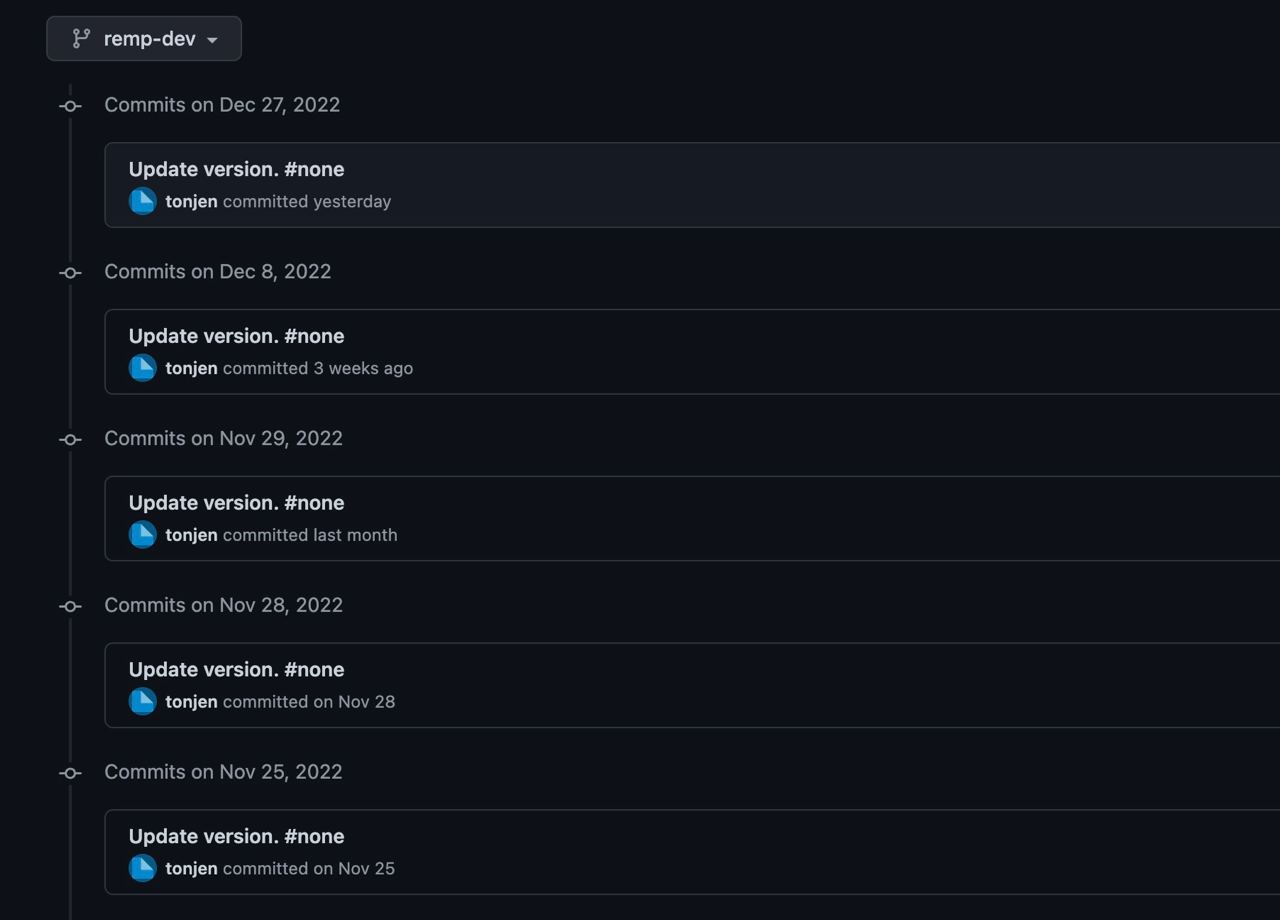Screen dimensions: 1280x920
Task: Click tonjen's avatar on the Nov 28 commit
Action: pyautogui.click(x=143, y=702)
